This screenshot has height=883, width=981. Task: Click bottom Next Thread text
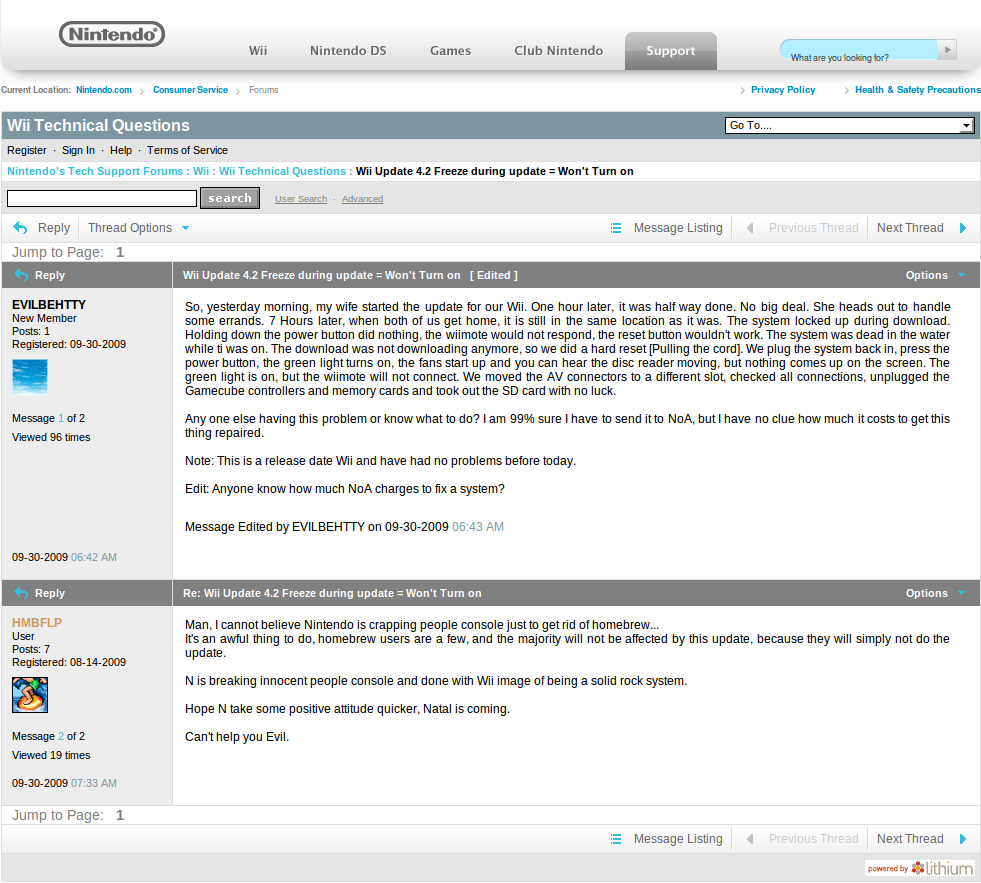(910, 839)
